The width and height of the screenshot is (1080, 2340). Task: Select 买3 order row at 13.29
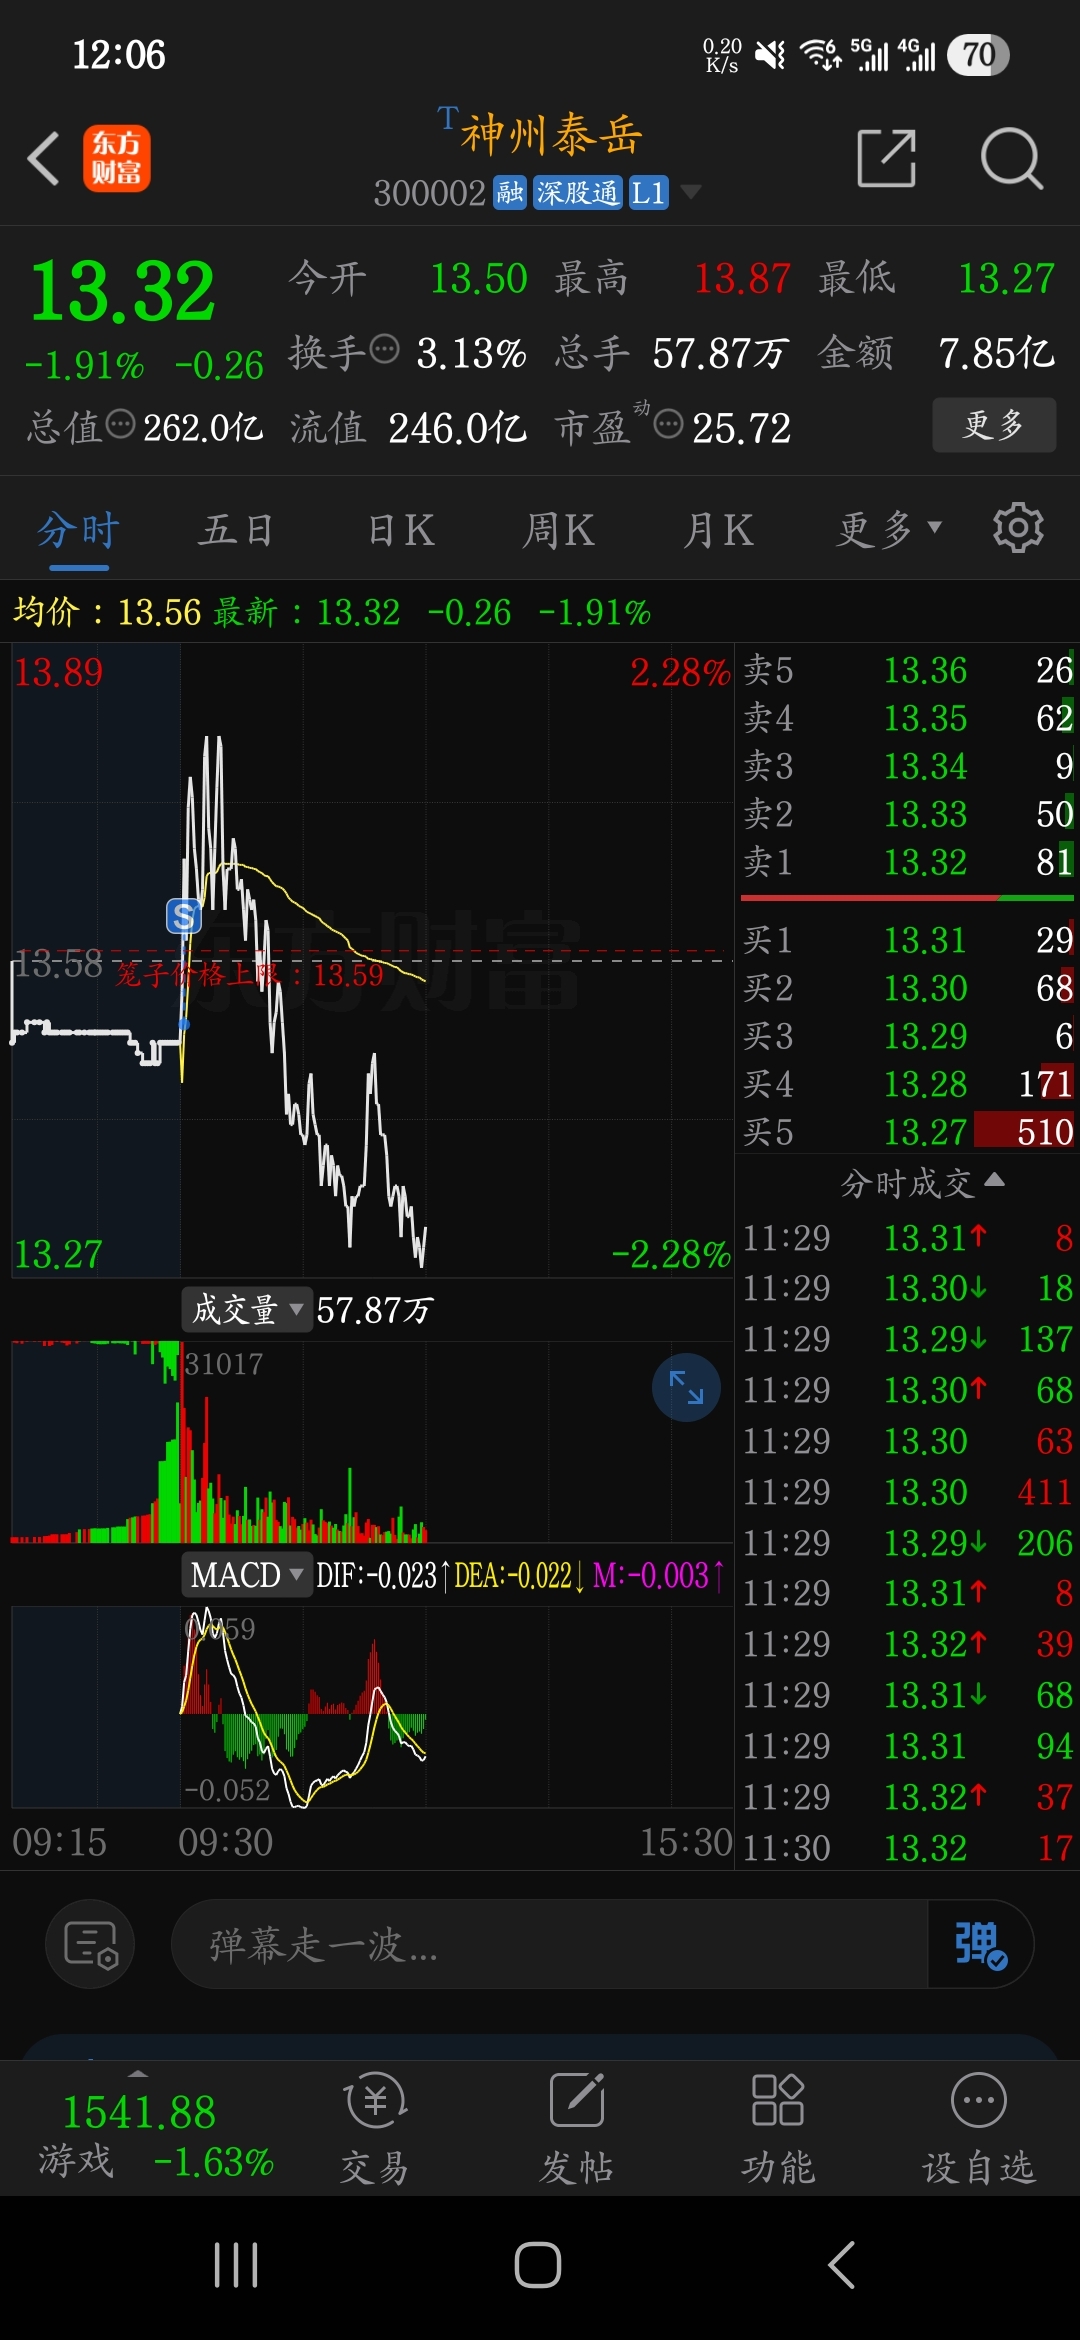pyautogui.click(x=908, y=1035)
